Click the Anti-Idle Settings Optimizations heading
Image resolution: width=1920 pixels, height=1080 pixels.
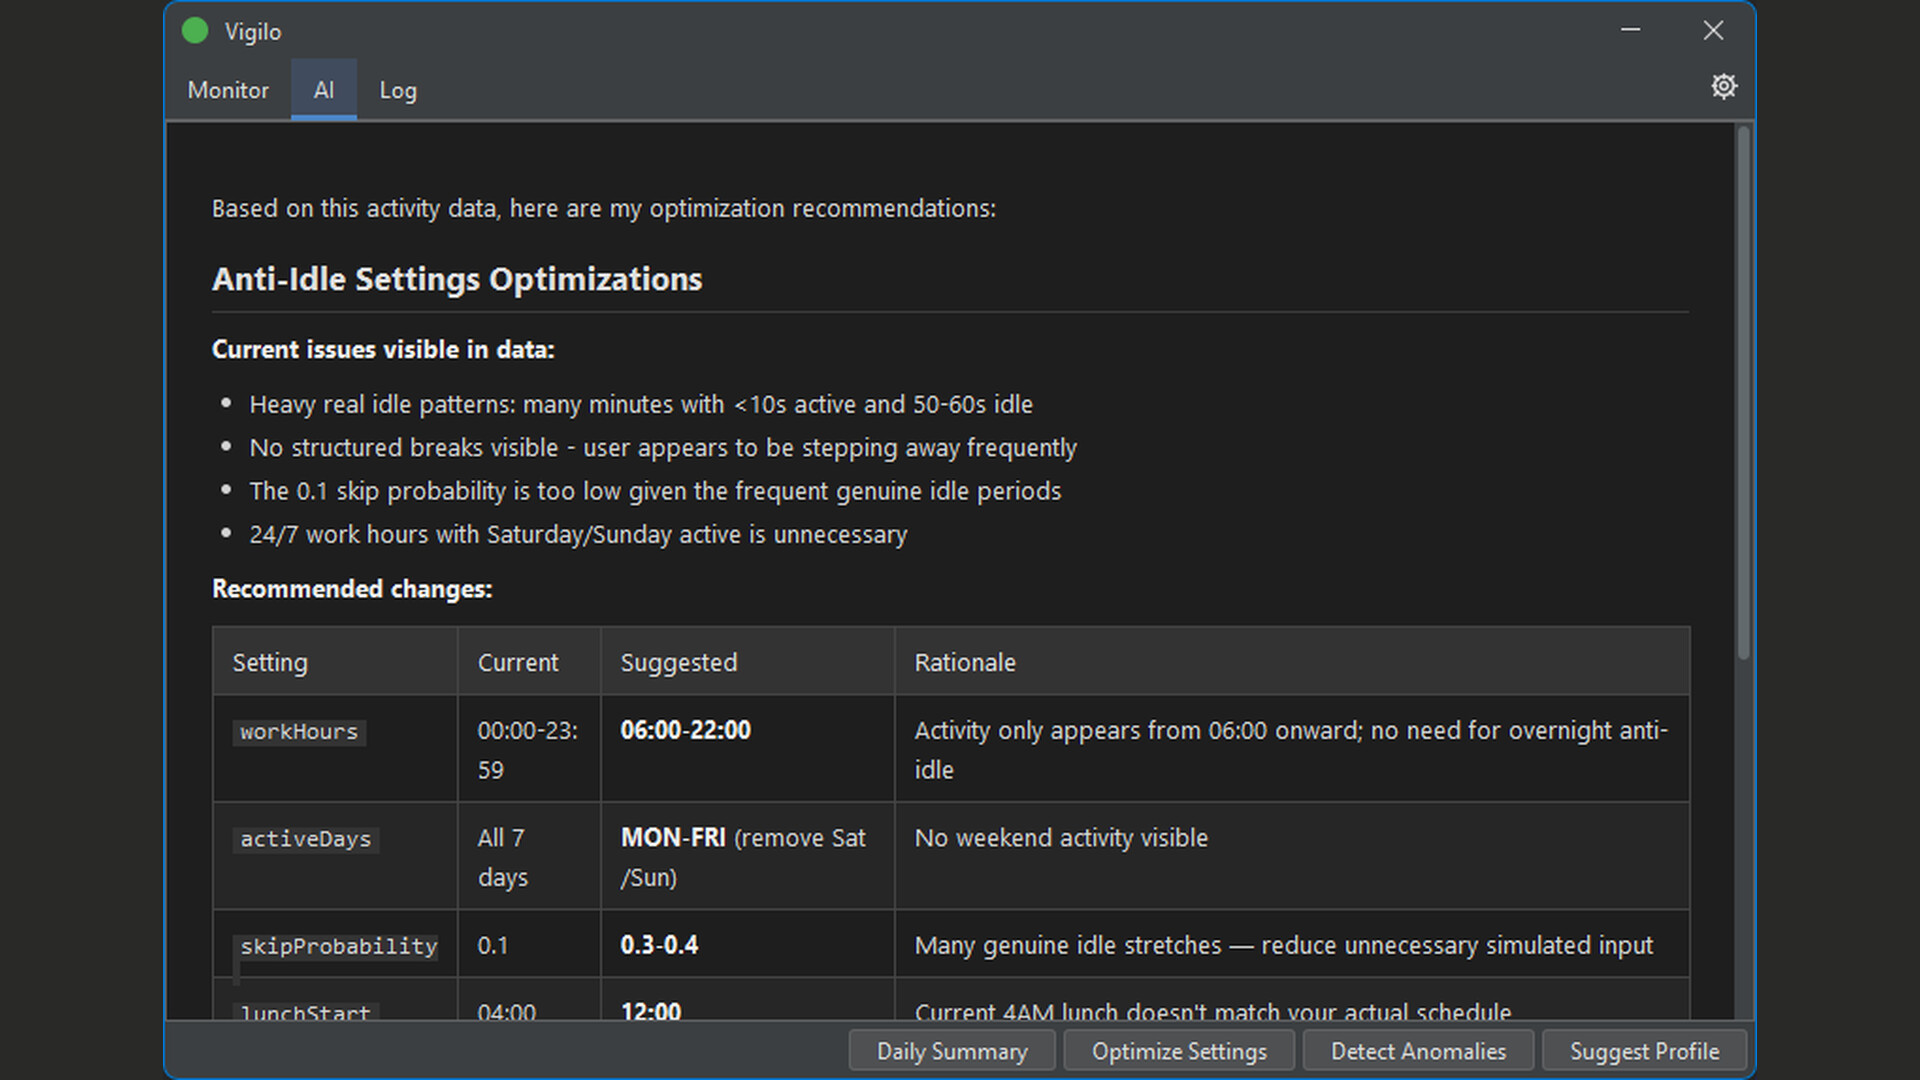click(x=457, y=279)
